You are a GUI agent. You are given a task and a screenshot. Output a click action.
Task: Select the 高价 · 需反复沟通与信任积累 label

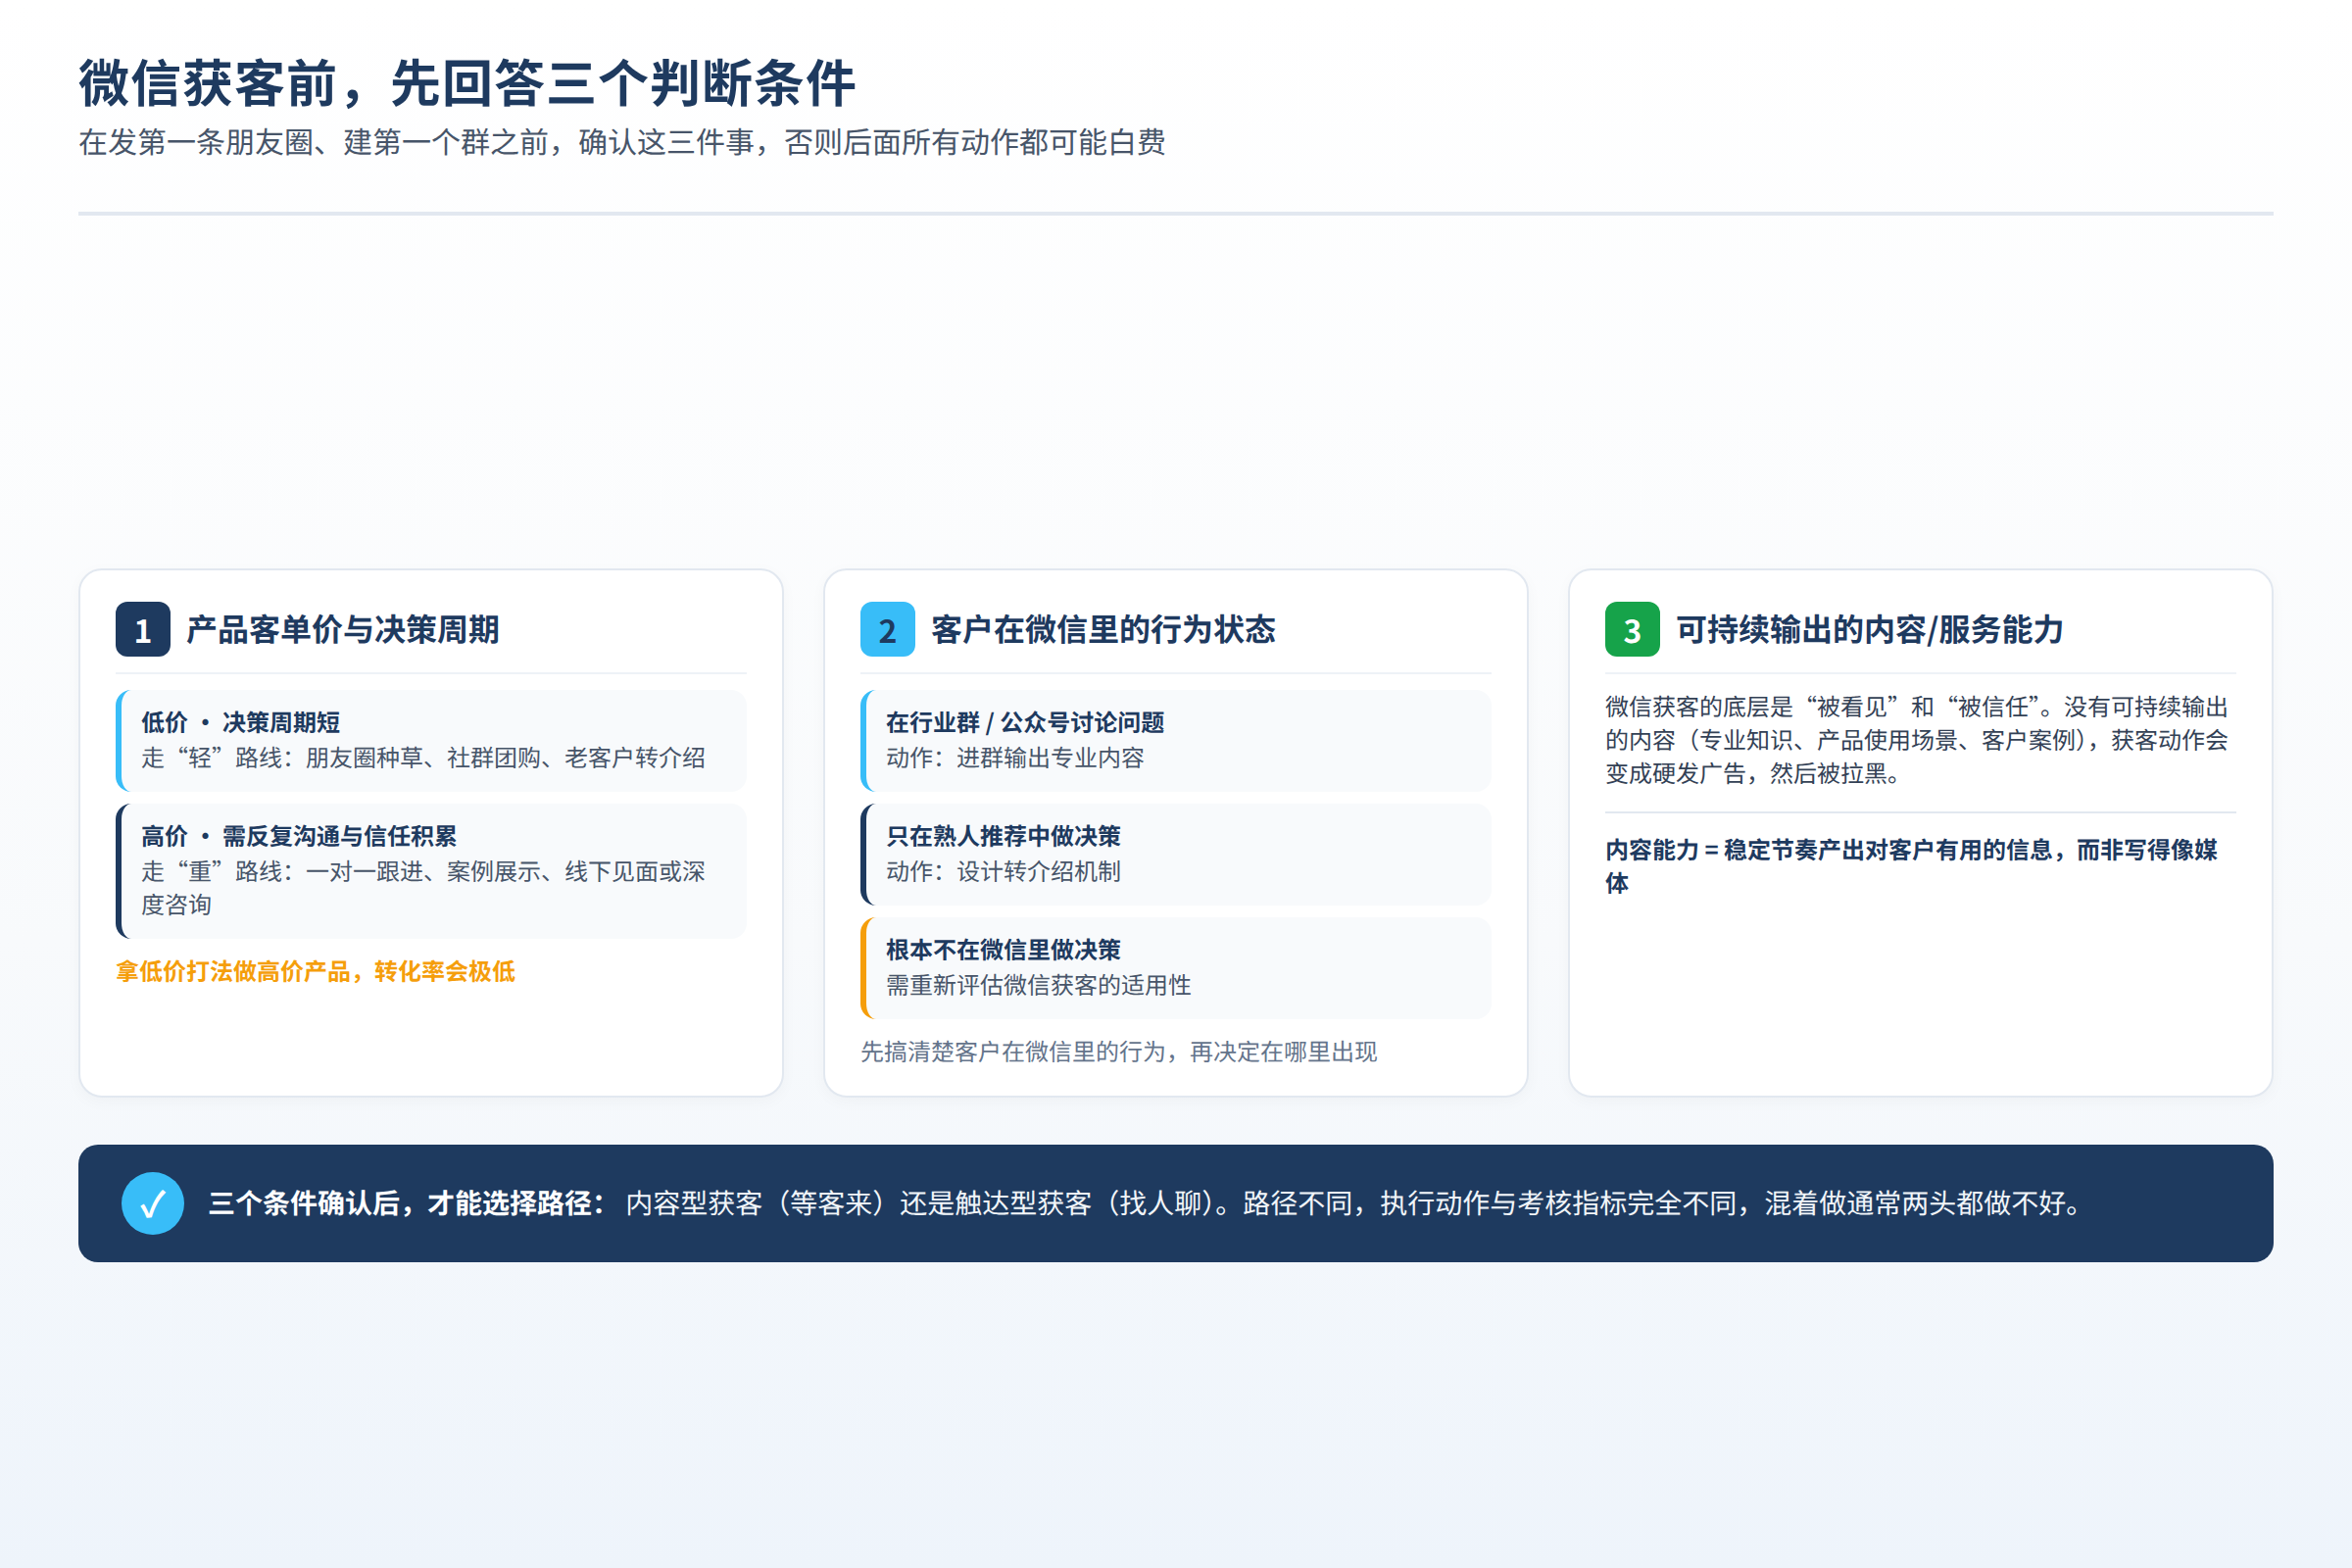299,836
